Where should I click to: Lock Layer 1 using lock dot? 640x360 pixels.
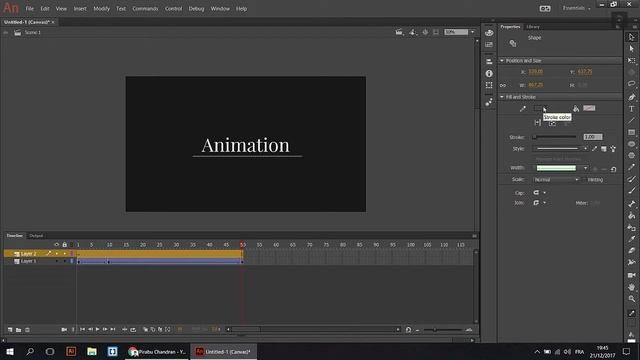coord(64,261)
